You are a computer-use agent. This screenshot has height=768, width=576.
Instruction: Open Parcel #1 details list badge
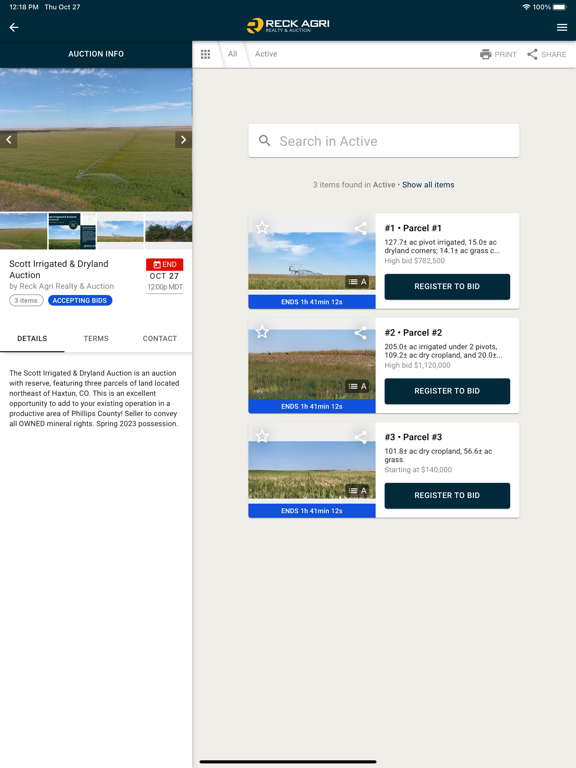click(x=357, y=282)
